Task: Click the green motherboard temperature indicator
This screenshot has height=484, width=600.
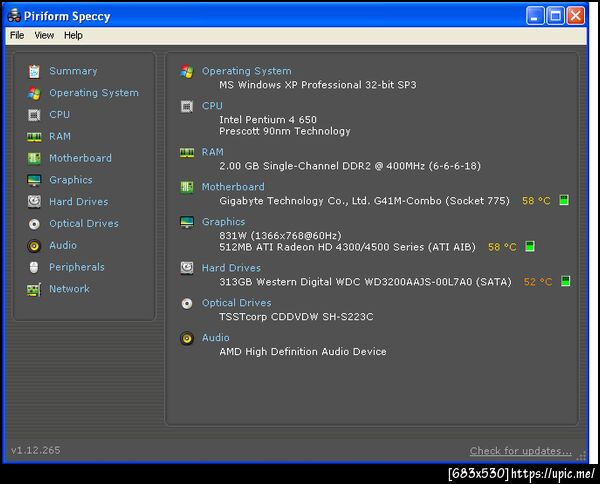Action: tap(564, 200)
